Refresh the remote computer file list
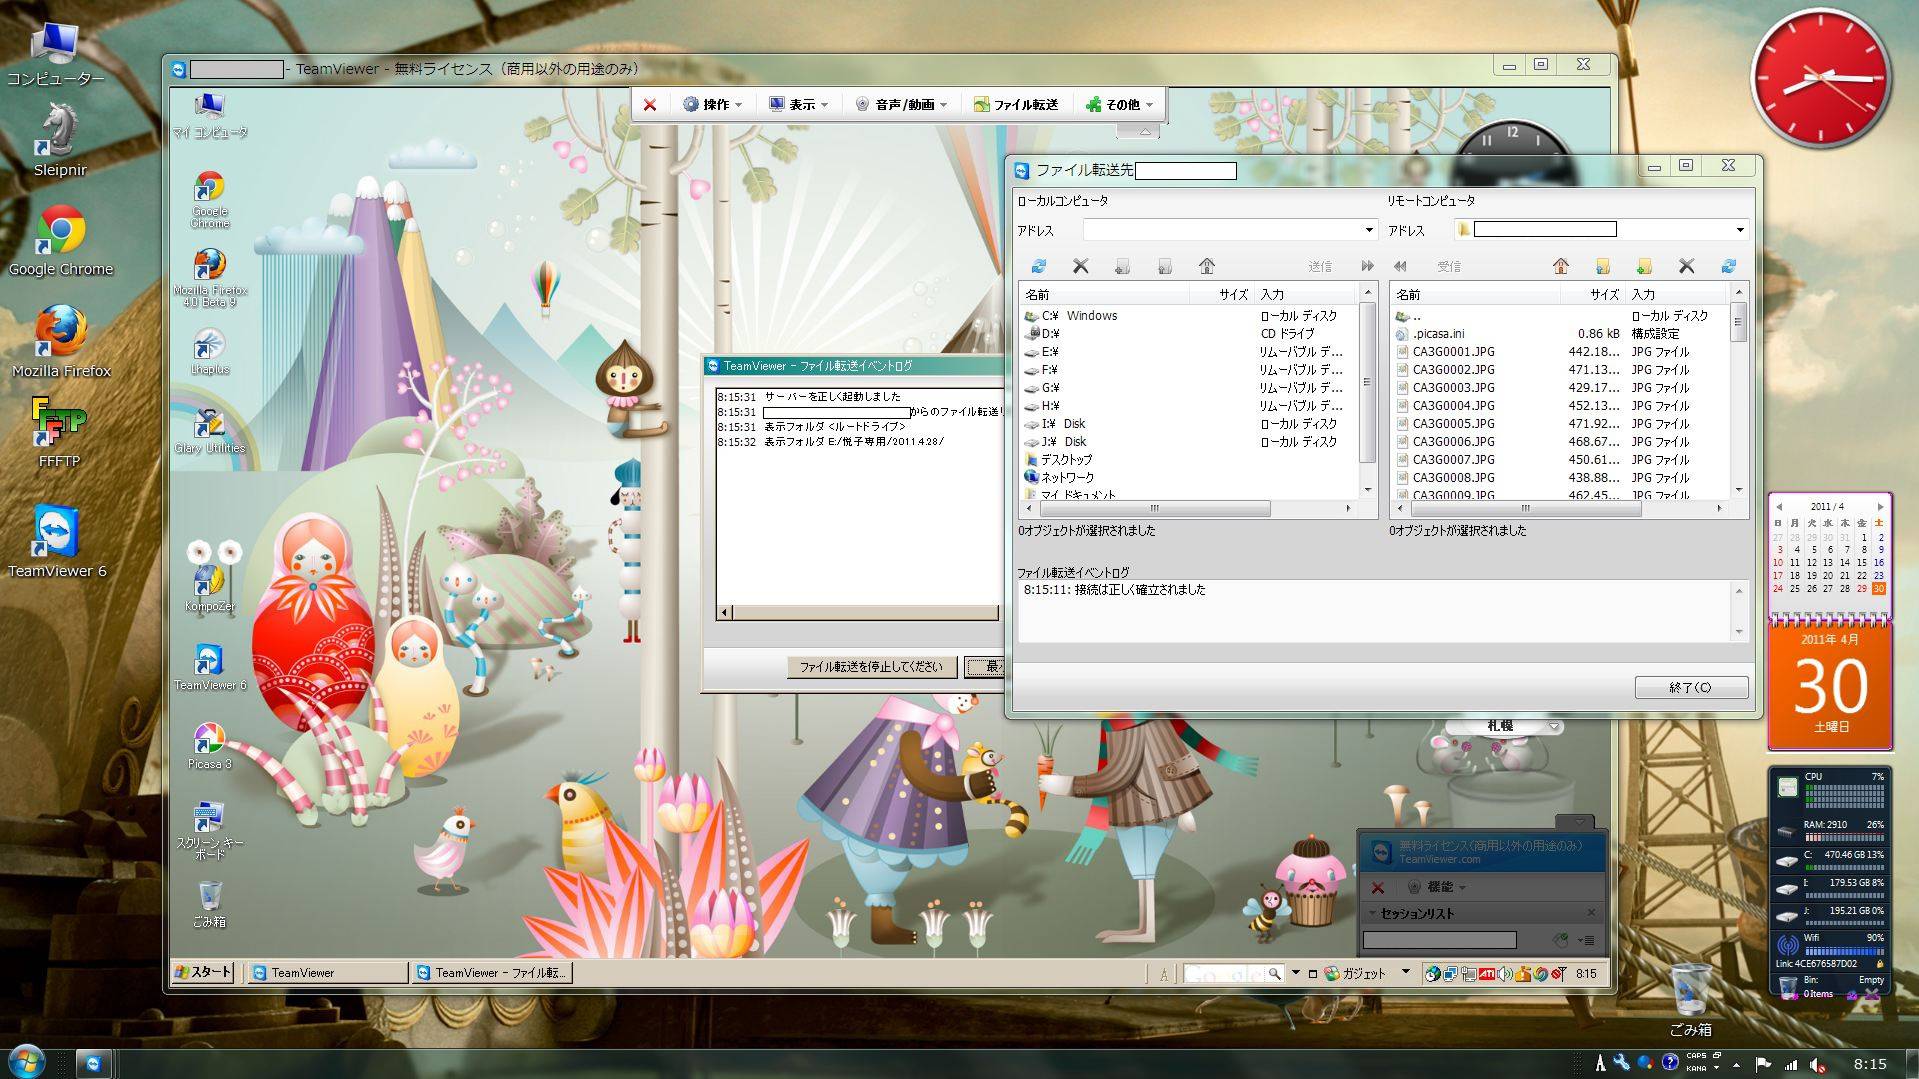The width and height of the screenshot is (1919, 1079). click(x=1728, y=266)
